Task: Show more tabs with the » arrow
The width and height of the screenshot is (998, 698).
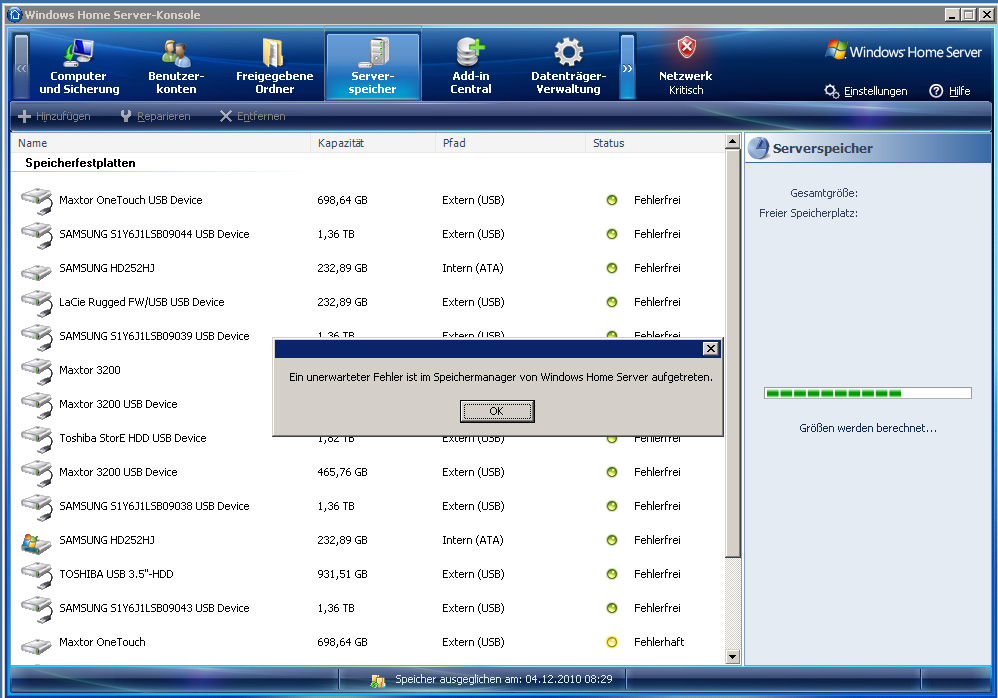Action: point(628,67)
